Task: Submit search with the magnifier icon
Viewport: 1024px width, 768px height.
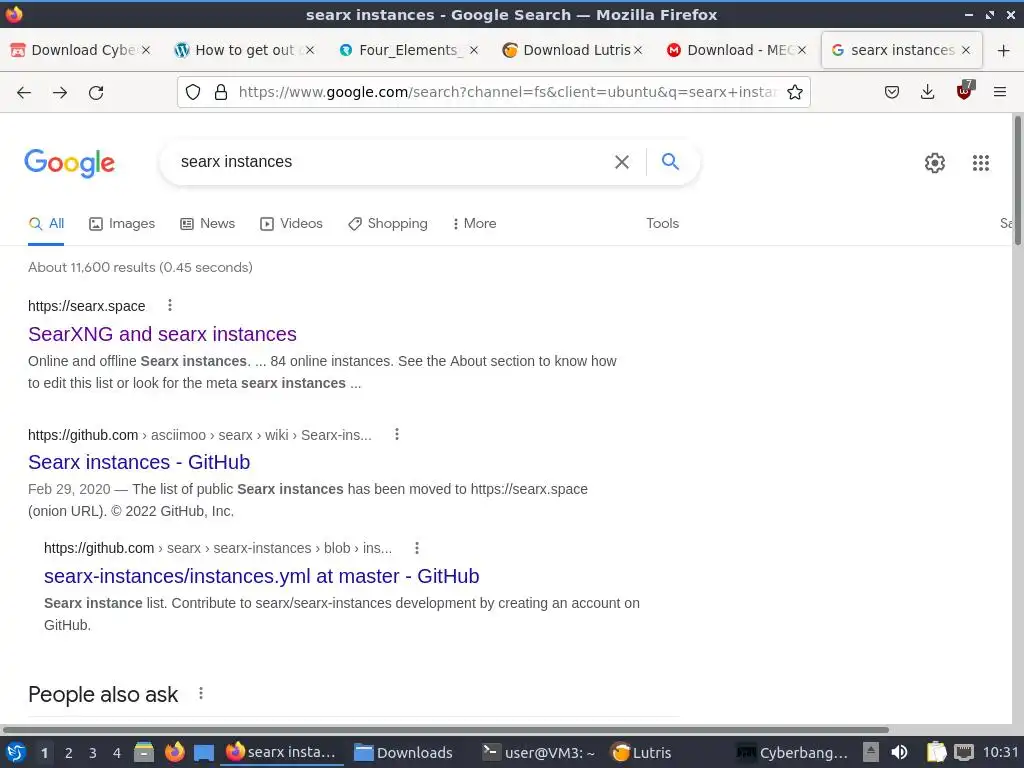Action: (x=670, y=161)
